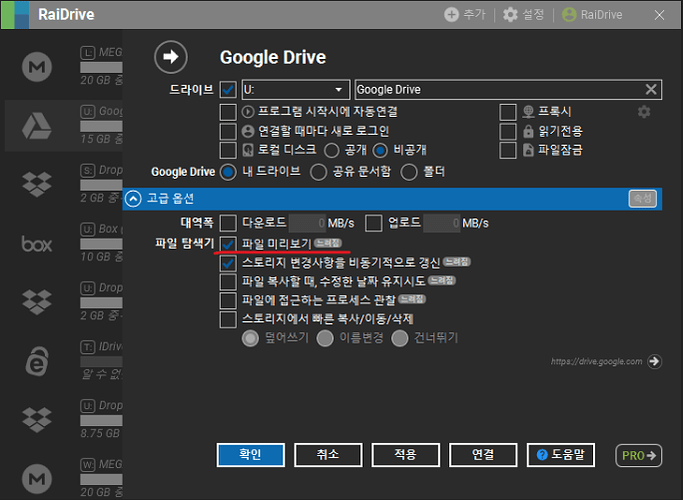Click the new login user icon
Screen dimensions: 683x500
pos(248,131)
